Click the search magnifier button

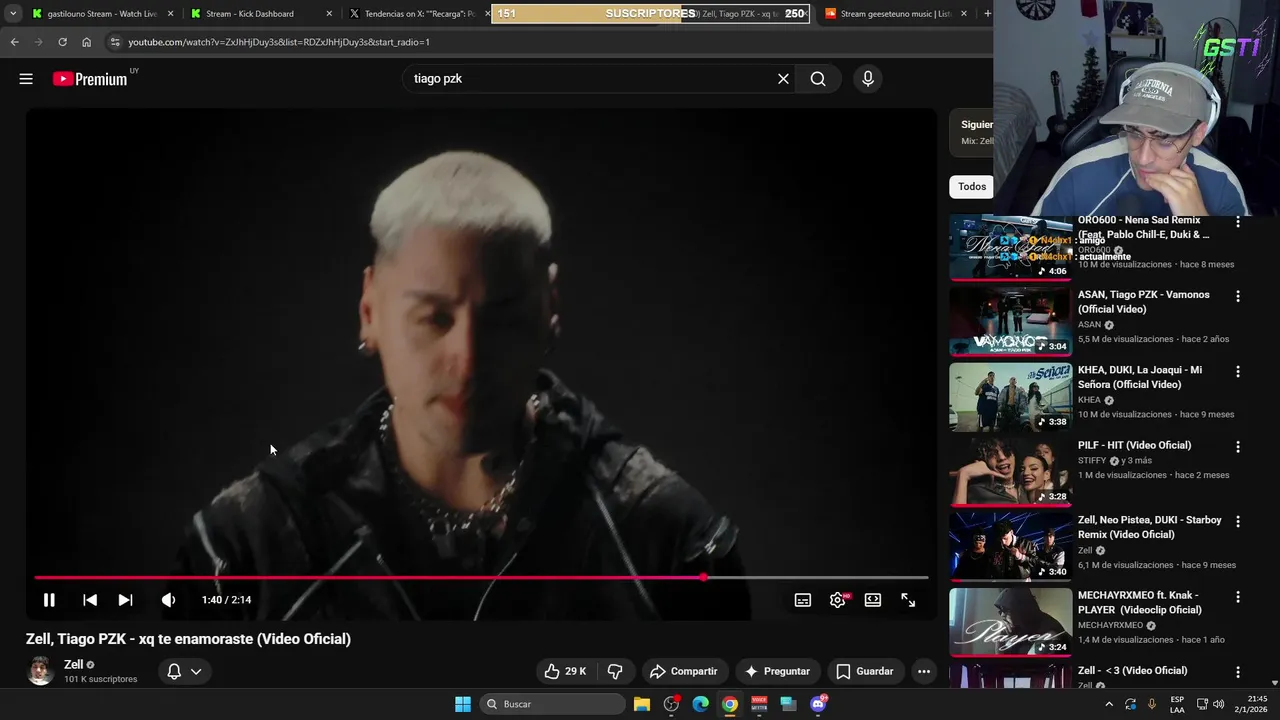point(818,79)
